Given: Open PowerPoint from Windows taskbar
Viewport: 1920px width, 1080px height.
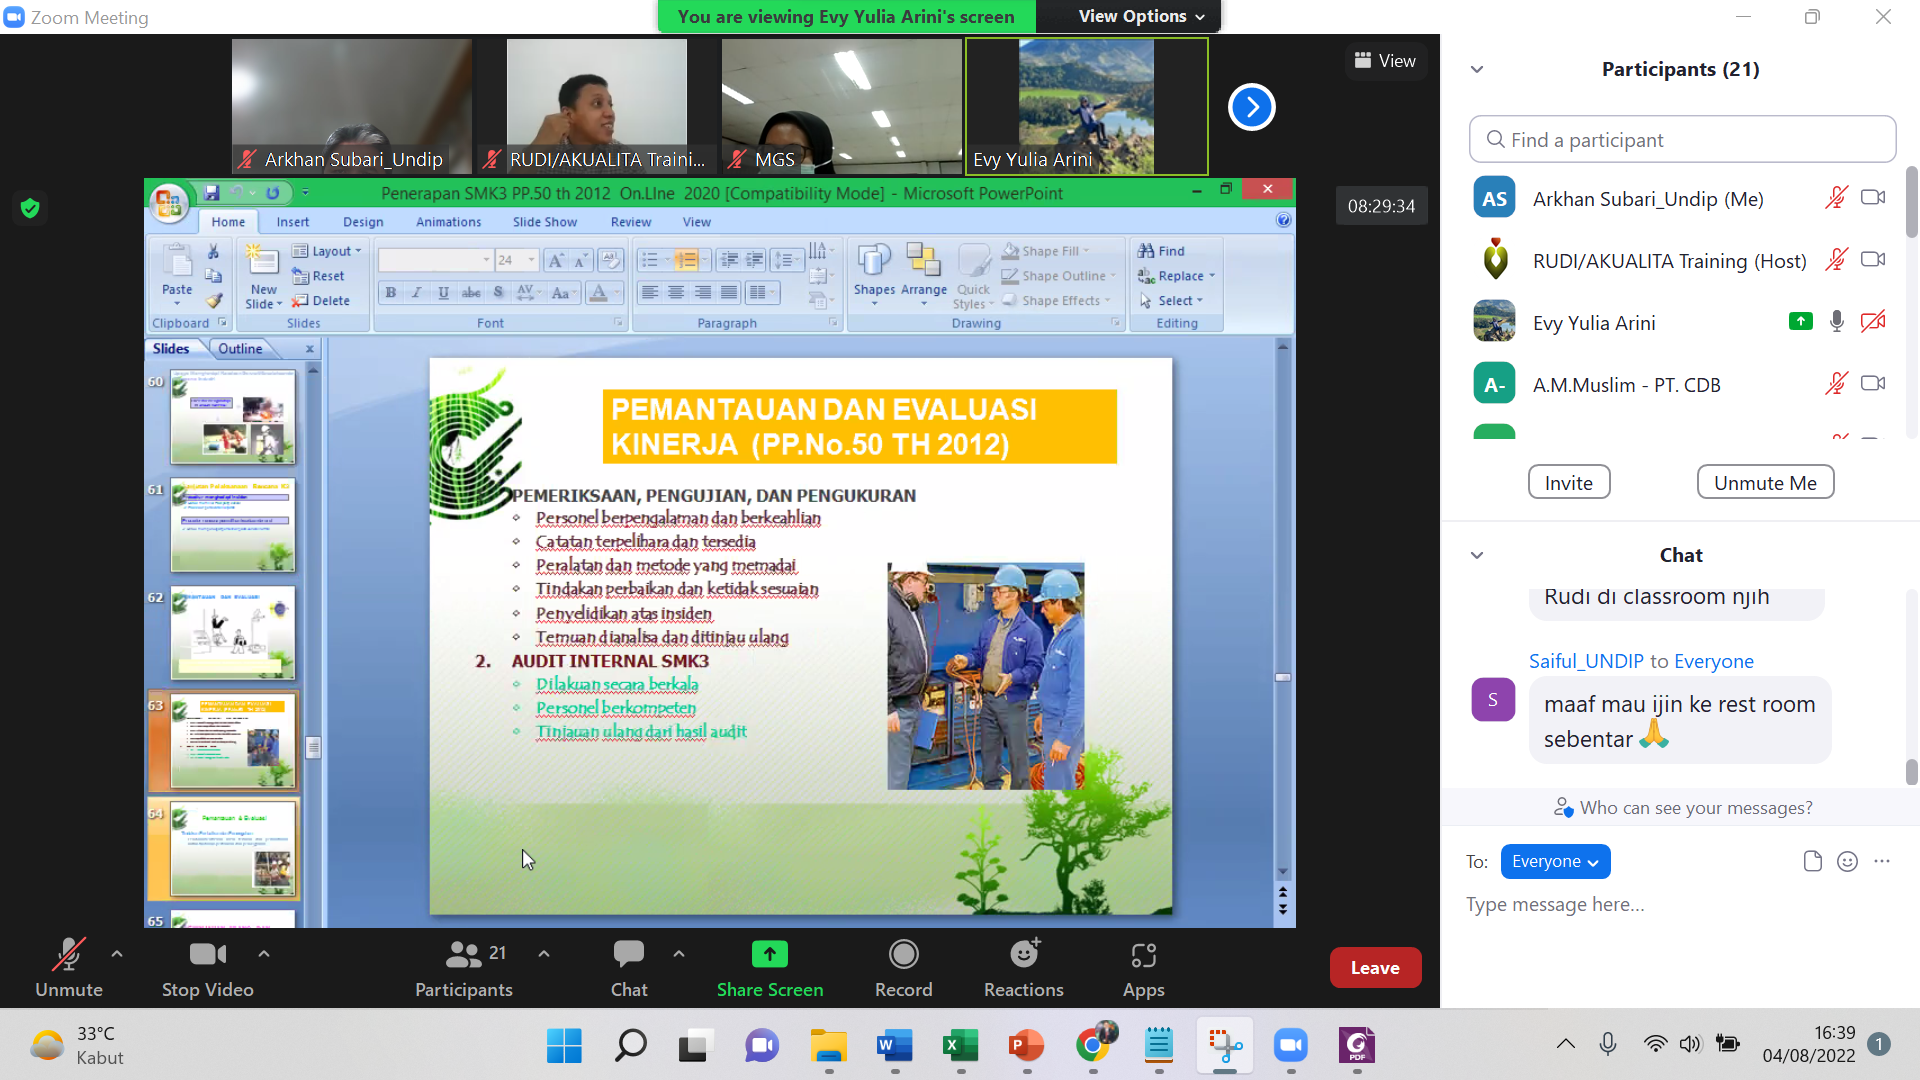Looking at the screenshot, I should [x=1026, y=1046].
